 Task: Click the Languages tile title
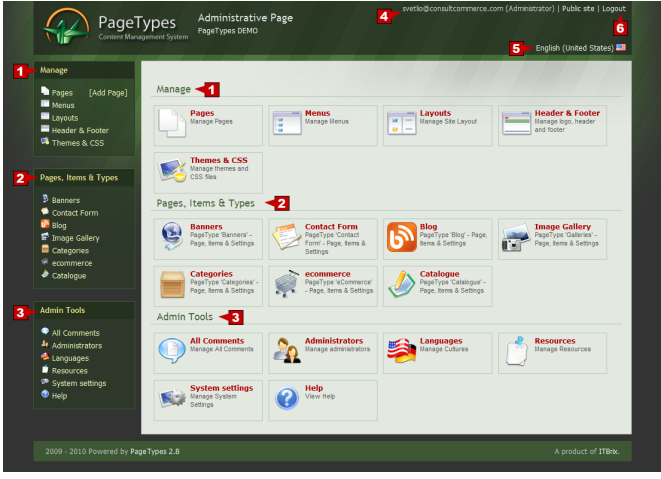coord(441,341)
